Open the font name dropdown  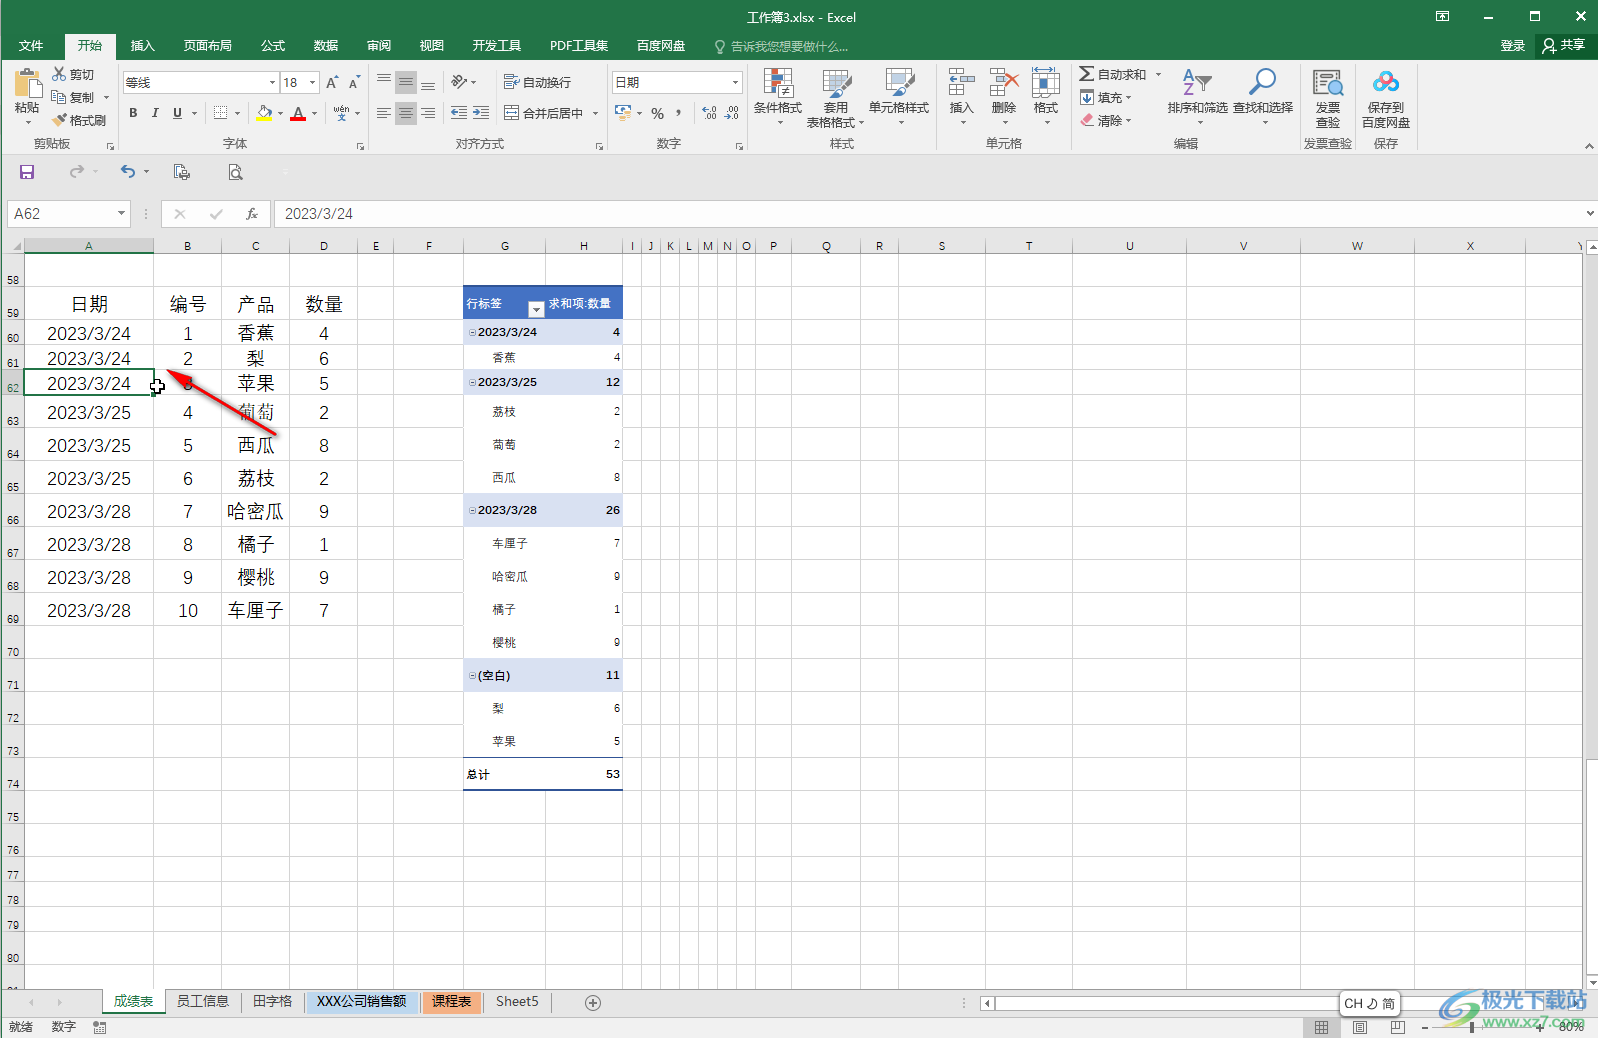(272, 83)
